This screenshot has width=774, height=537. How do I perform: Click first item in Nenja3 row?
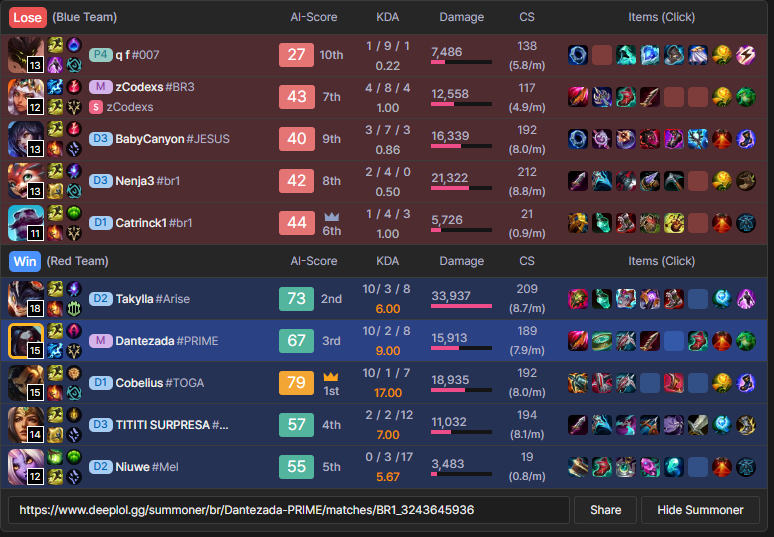click(578, 181)
